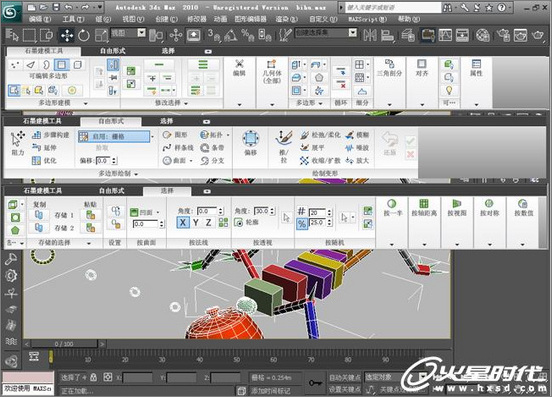Image resolution: width=552 pixels, height=397 pixels.
Task: Open the Material Editor sphere icon
Action: coord(483,35)
